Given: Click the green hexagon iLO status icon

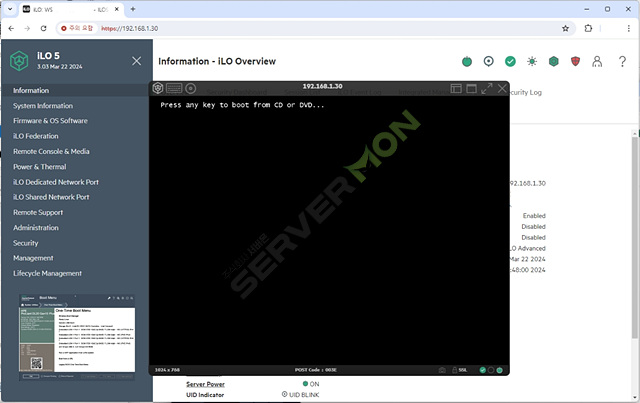Looking at the screenshot, I should [553, 61].
